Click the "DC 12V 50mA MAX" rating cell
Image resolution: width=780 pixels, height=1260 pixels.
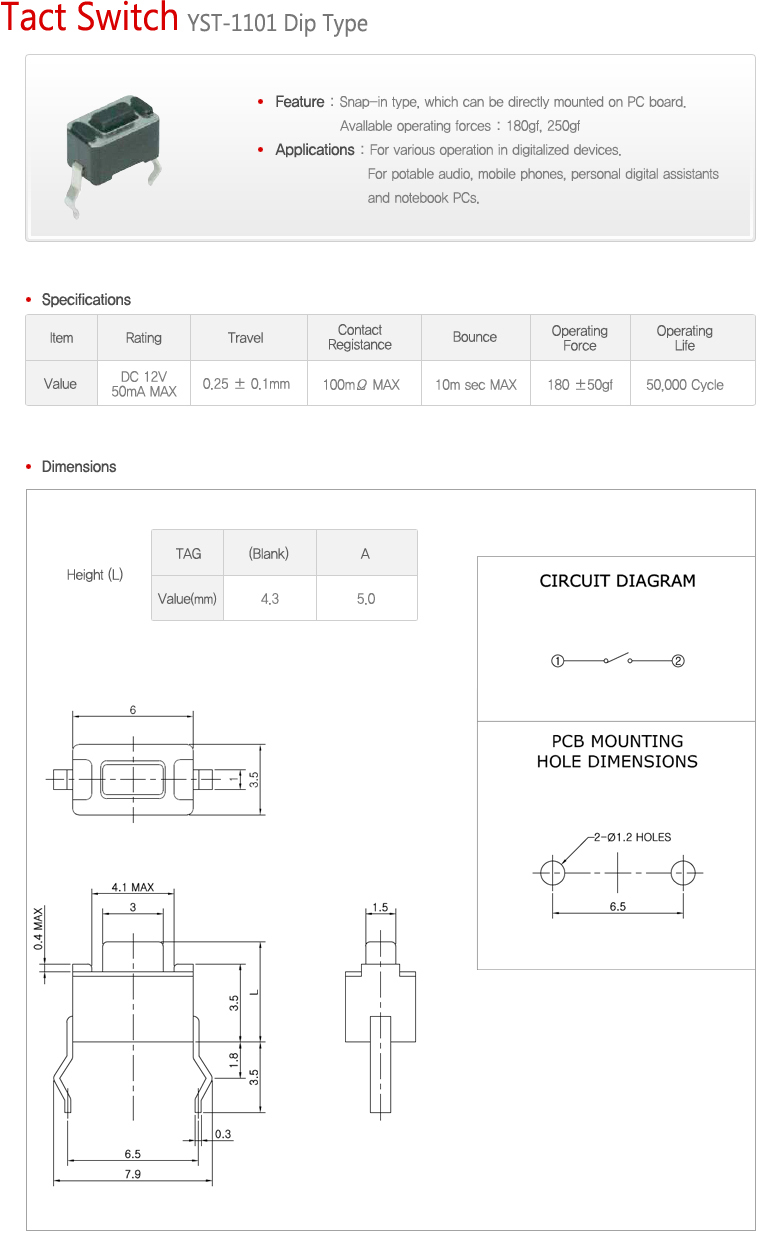[x=143, y=384]
